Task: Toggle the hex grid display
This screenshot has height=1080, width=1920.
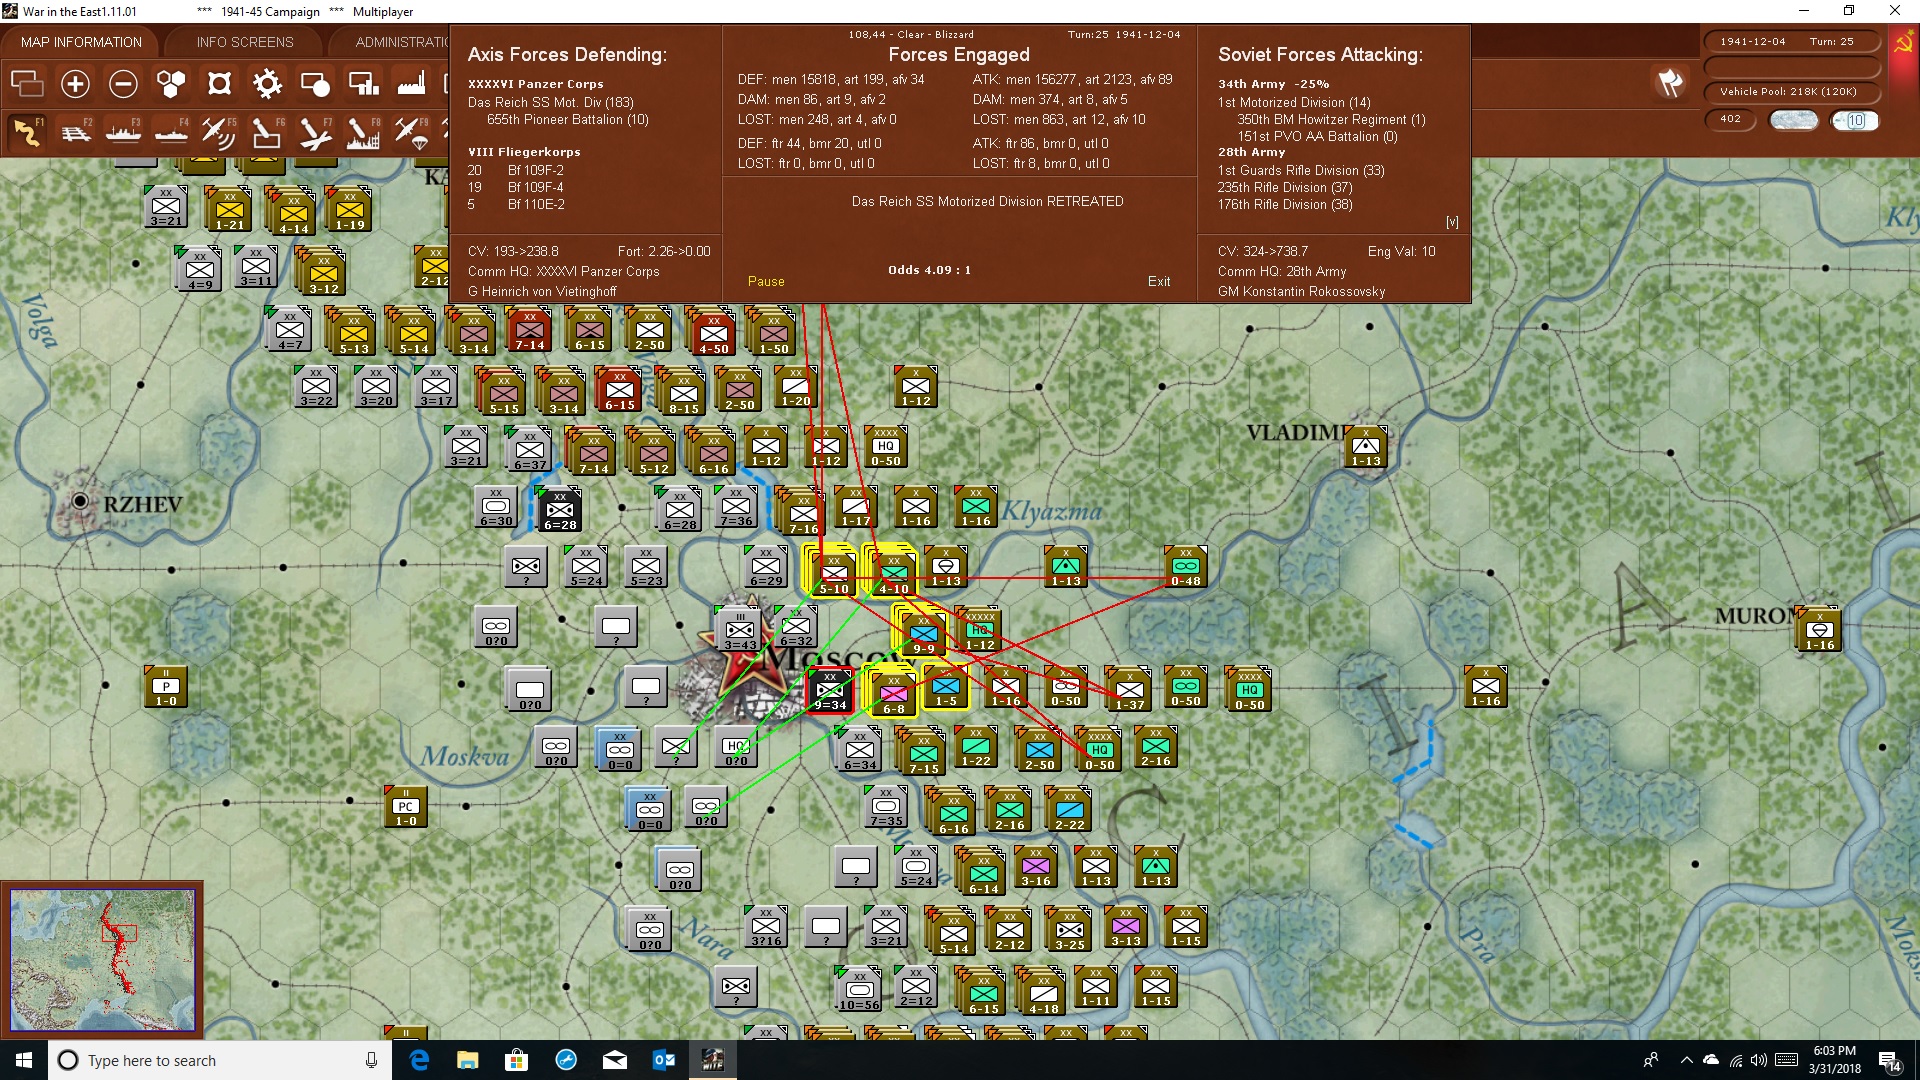Action: tap(171, 84)
